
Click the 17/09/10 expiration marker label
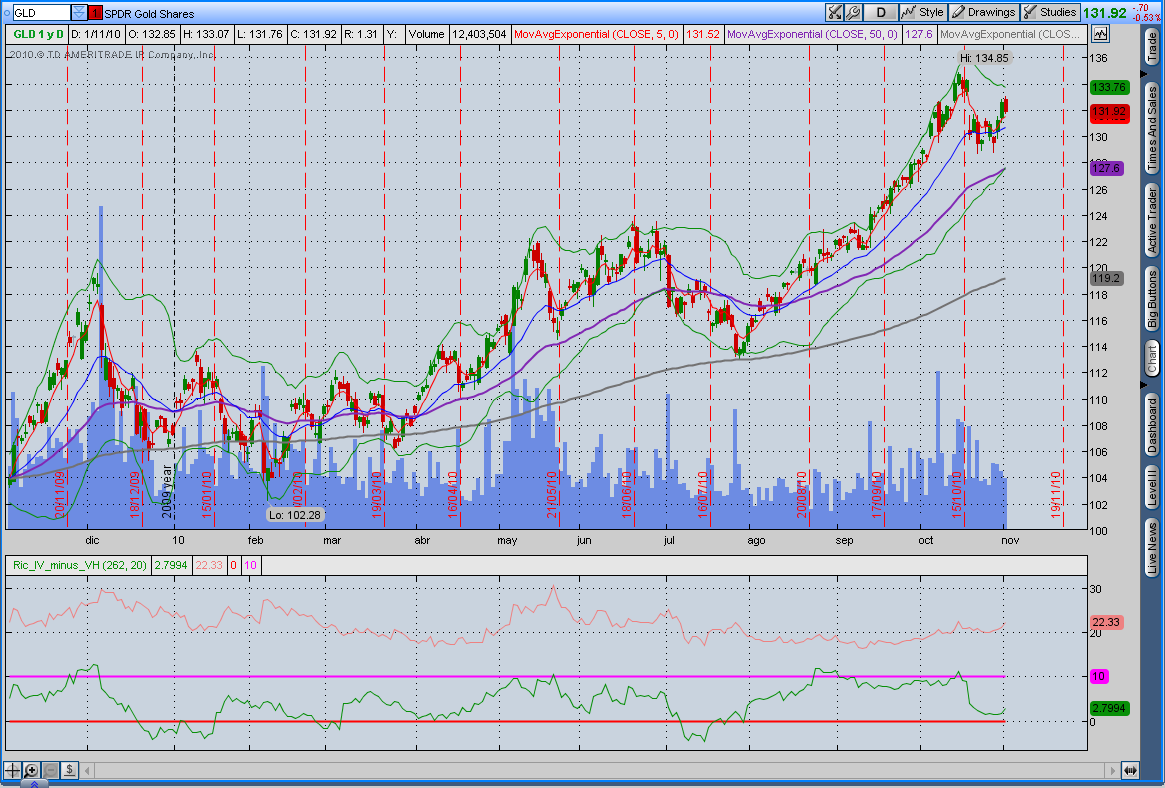click(877, 495)
